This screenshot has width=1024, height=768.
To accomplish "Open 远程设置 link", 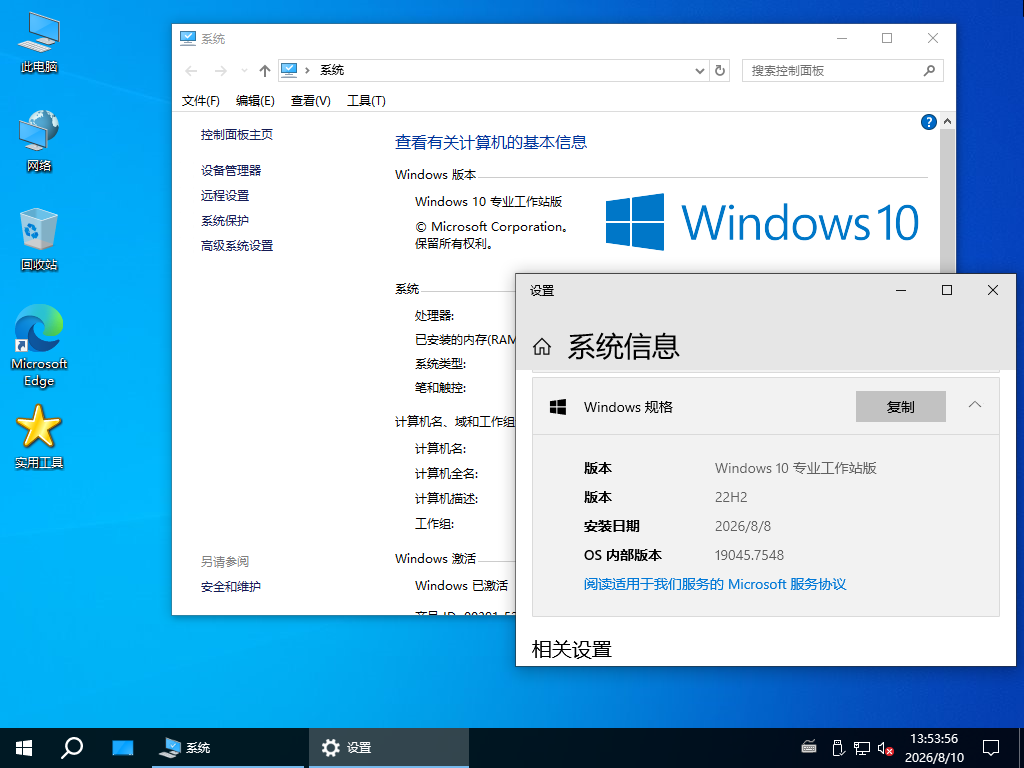I will tap(225, 195).
